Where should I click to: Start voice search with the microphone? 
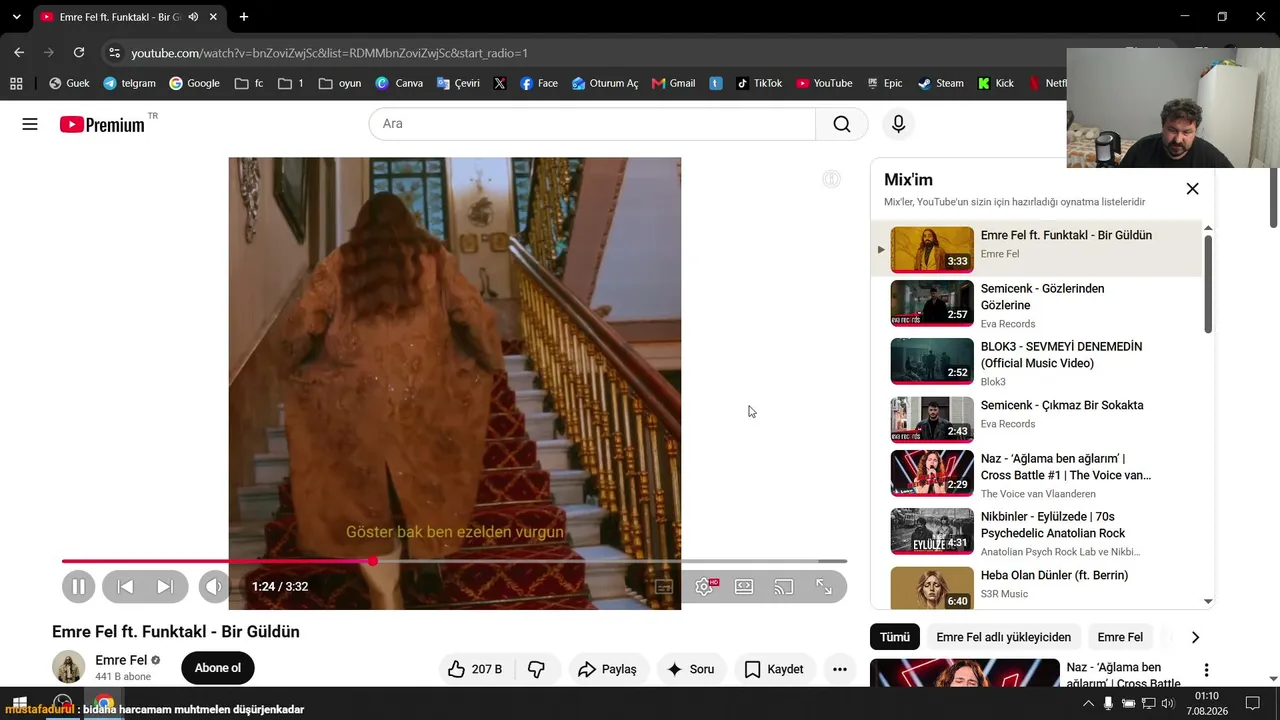pos(898,124)
